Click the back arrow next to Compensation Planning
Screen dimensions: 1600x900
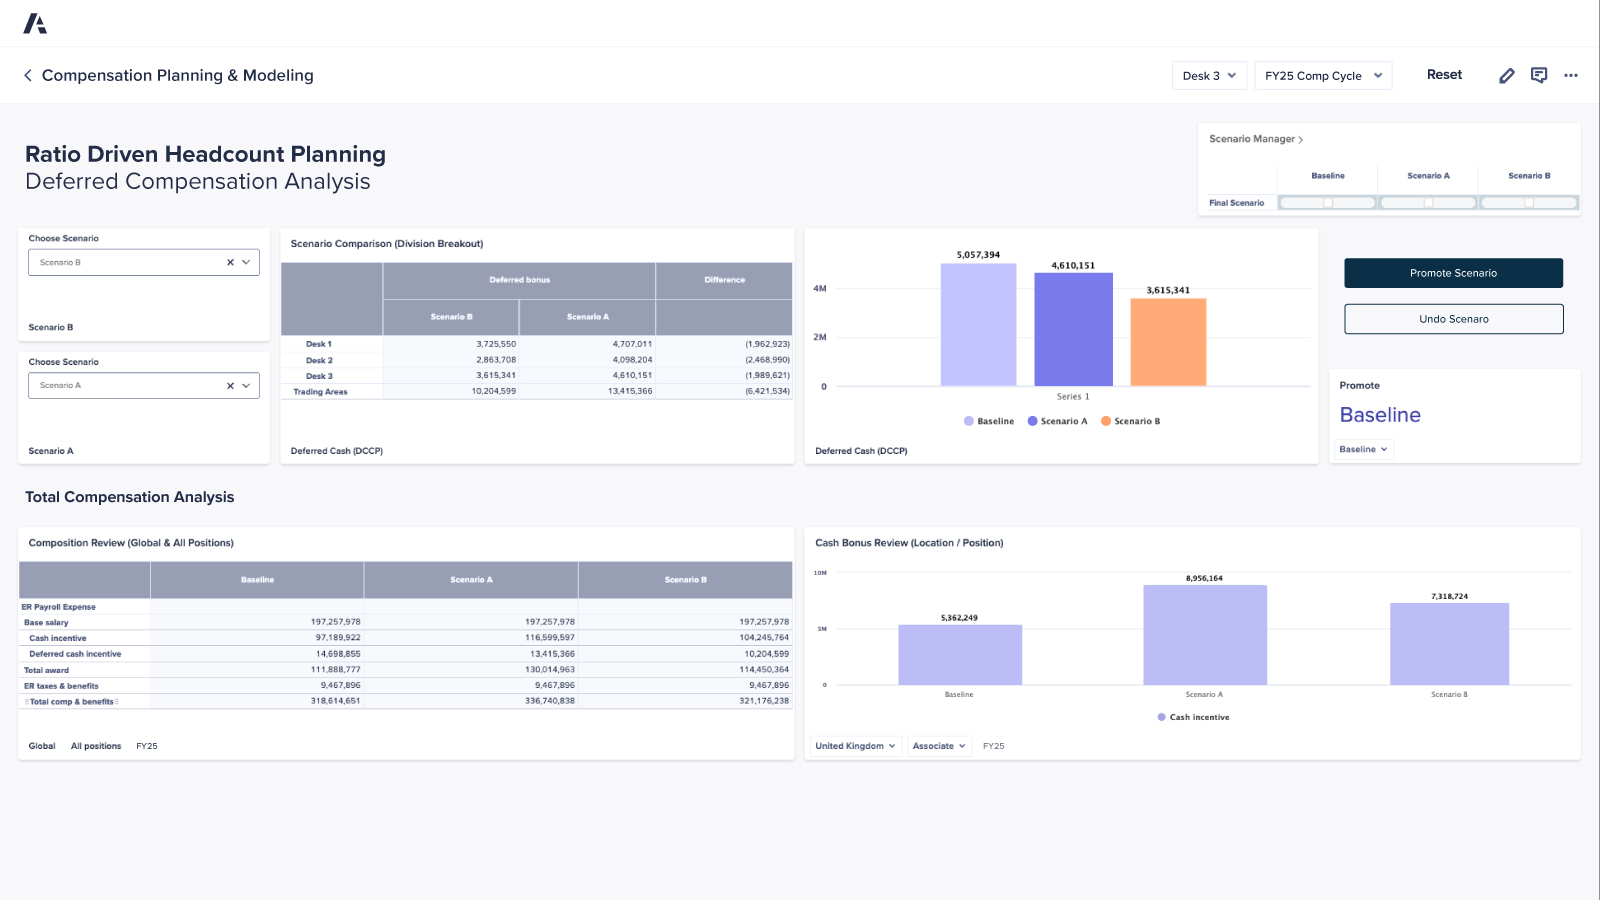coord(27,75)
